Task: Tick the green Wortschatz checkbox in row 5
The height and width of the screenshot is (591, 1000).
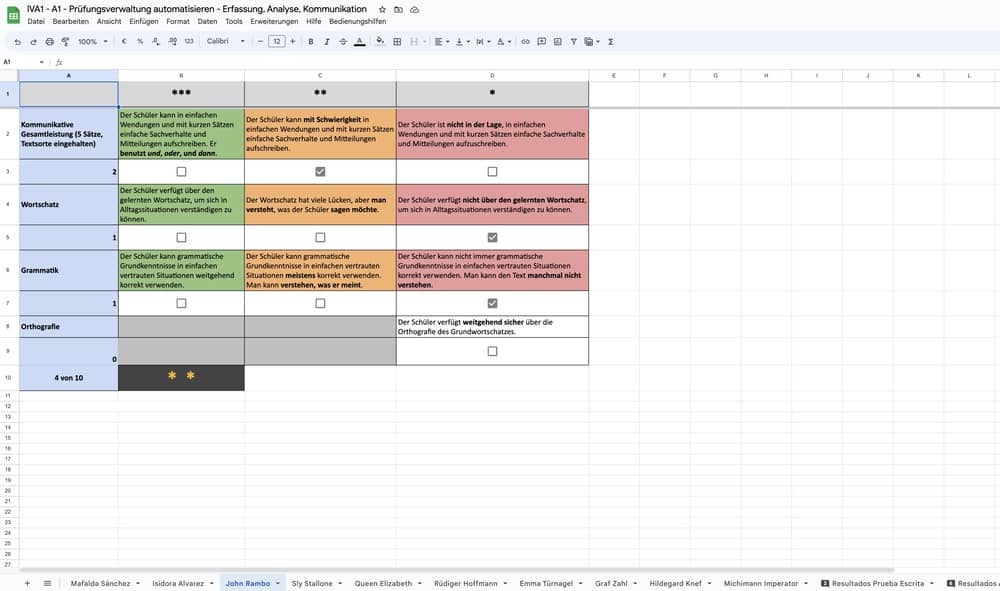Action: pos(181,238)
